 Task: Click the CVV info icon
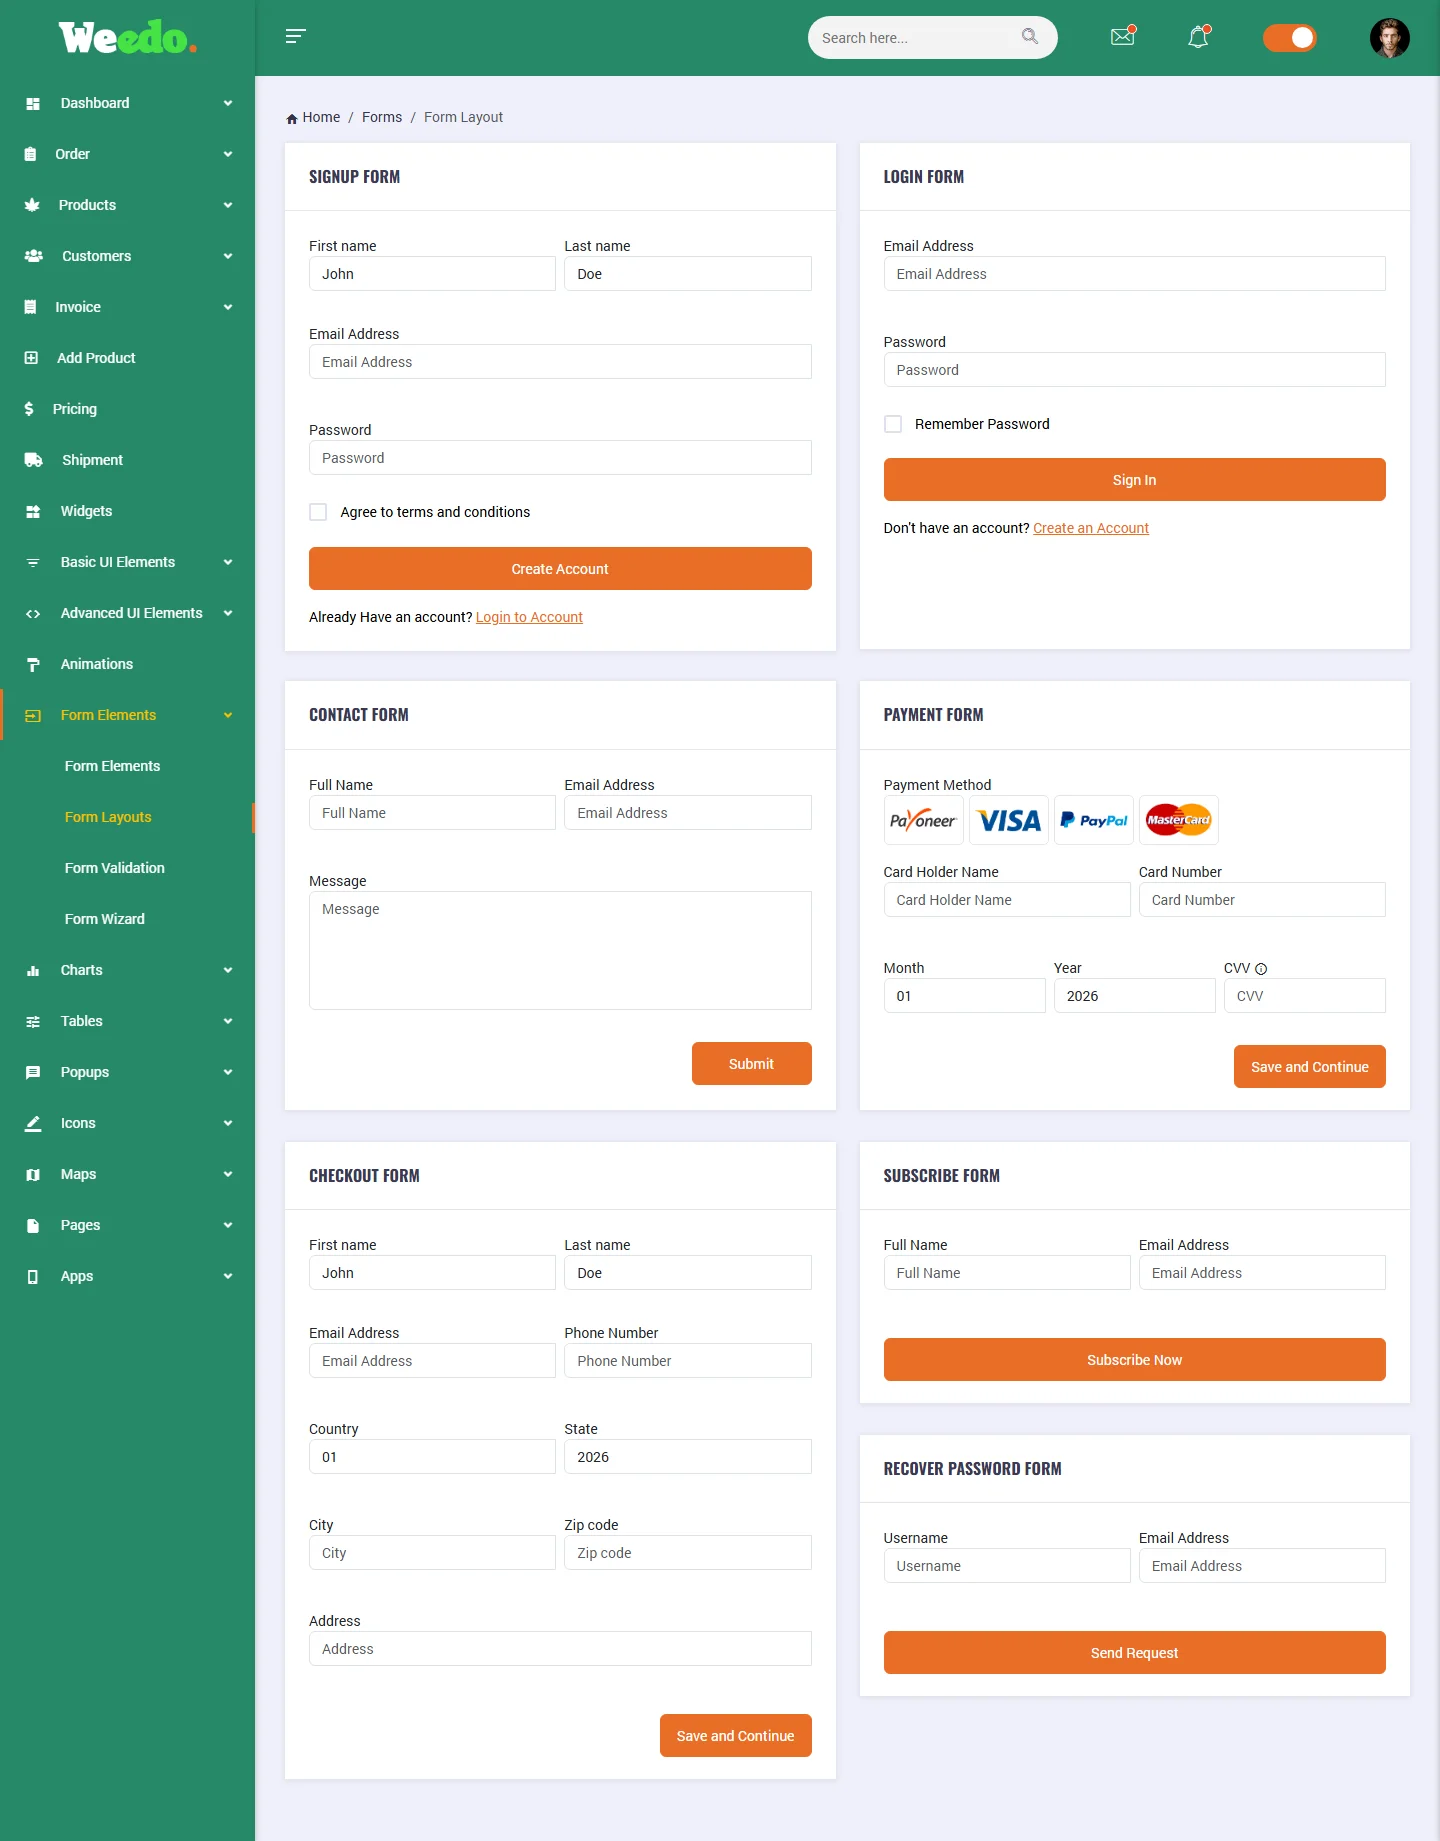click(1261, 969)
